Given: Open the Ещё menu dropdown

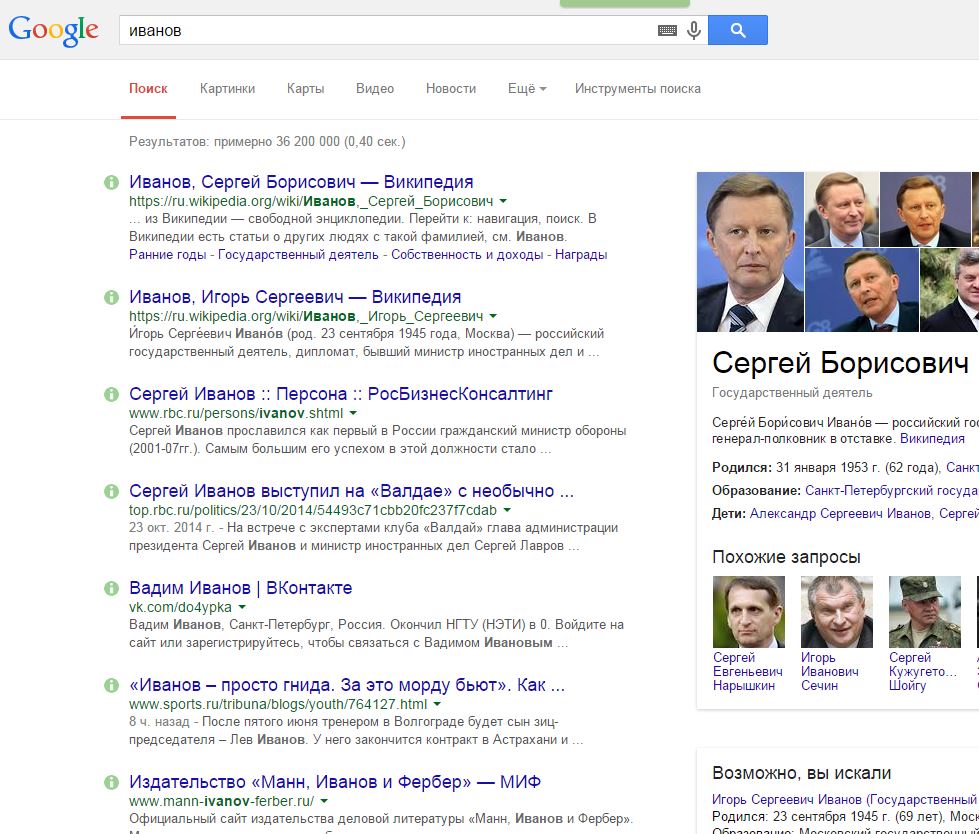Looking at the screenshot, I should (526, 88).
